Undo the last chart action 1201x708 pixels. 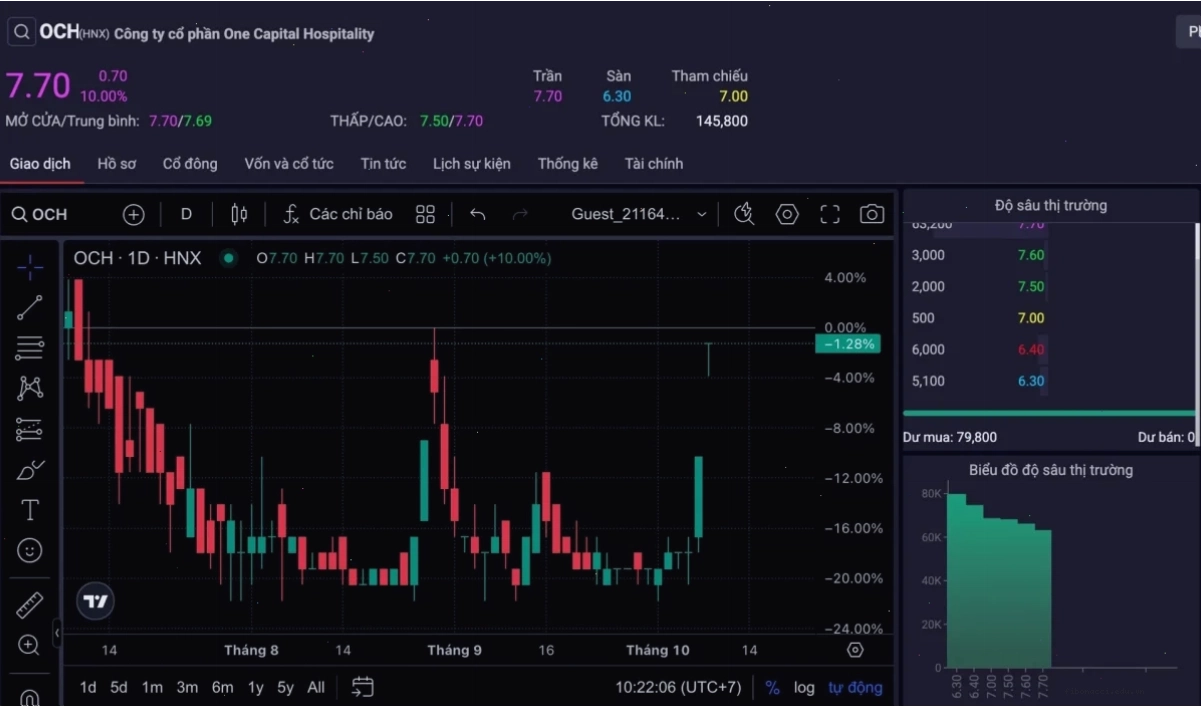(478, 214)
